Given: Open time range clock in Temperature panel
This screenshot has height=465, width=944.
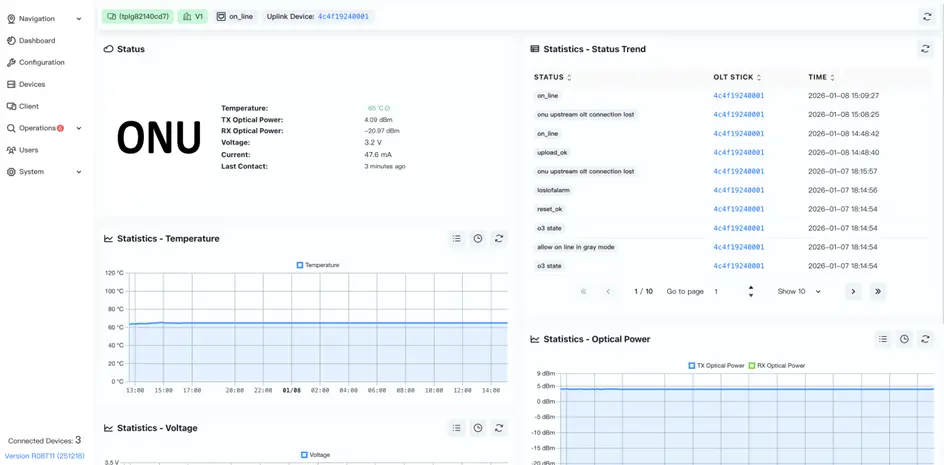Looking at the screenshot, I should point(478,239).
